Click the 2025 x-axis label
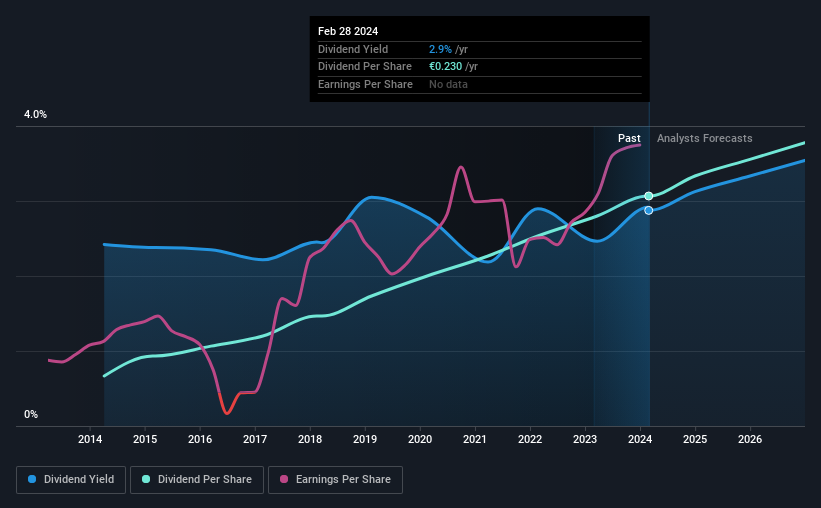821x508 pixels. pyautogui.click(x=695, y=439)
